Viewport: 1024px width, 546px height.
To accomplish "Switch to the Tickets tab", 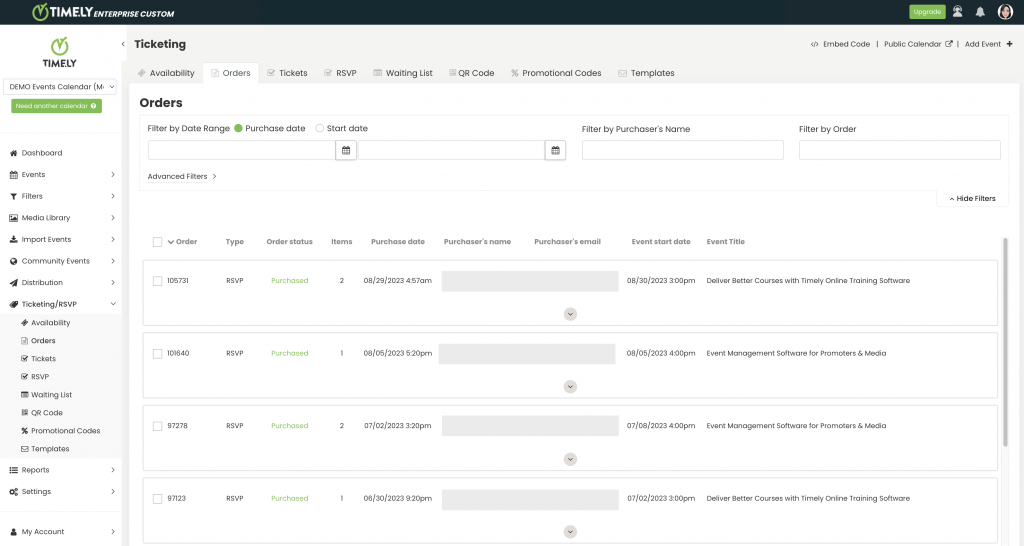I will point(287,73).
